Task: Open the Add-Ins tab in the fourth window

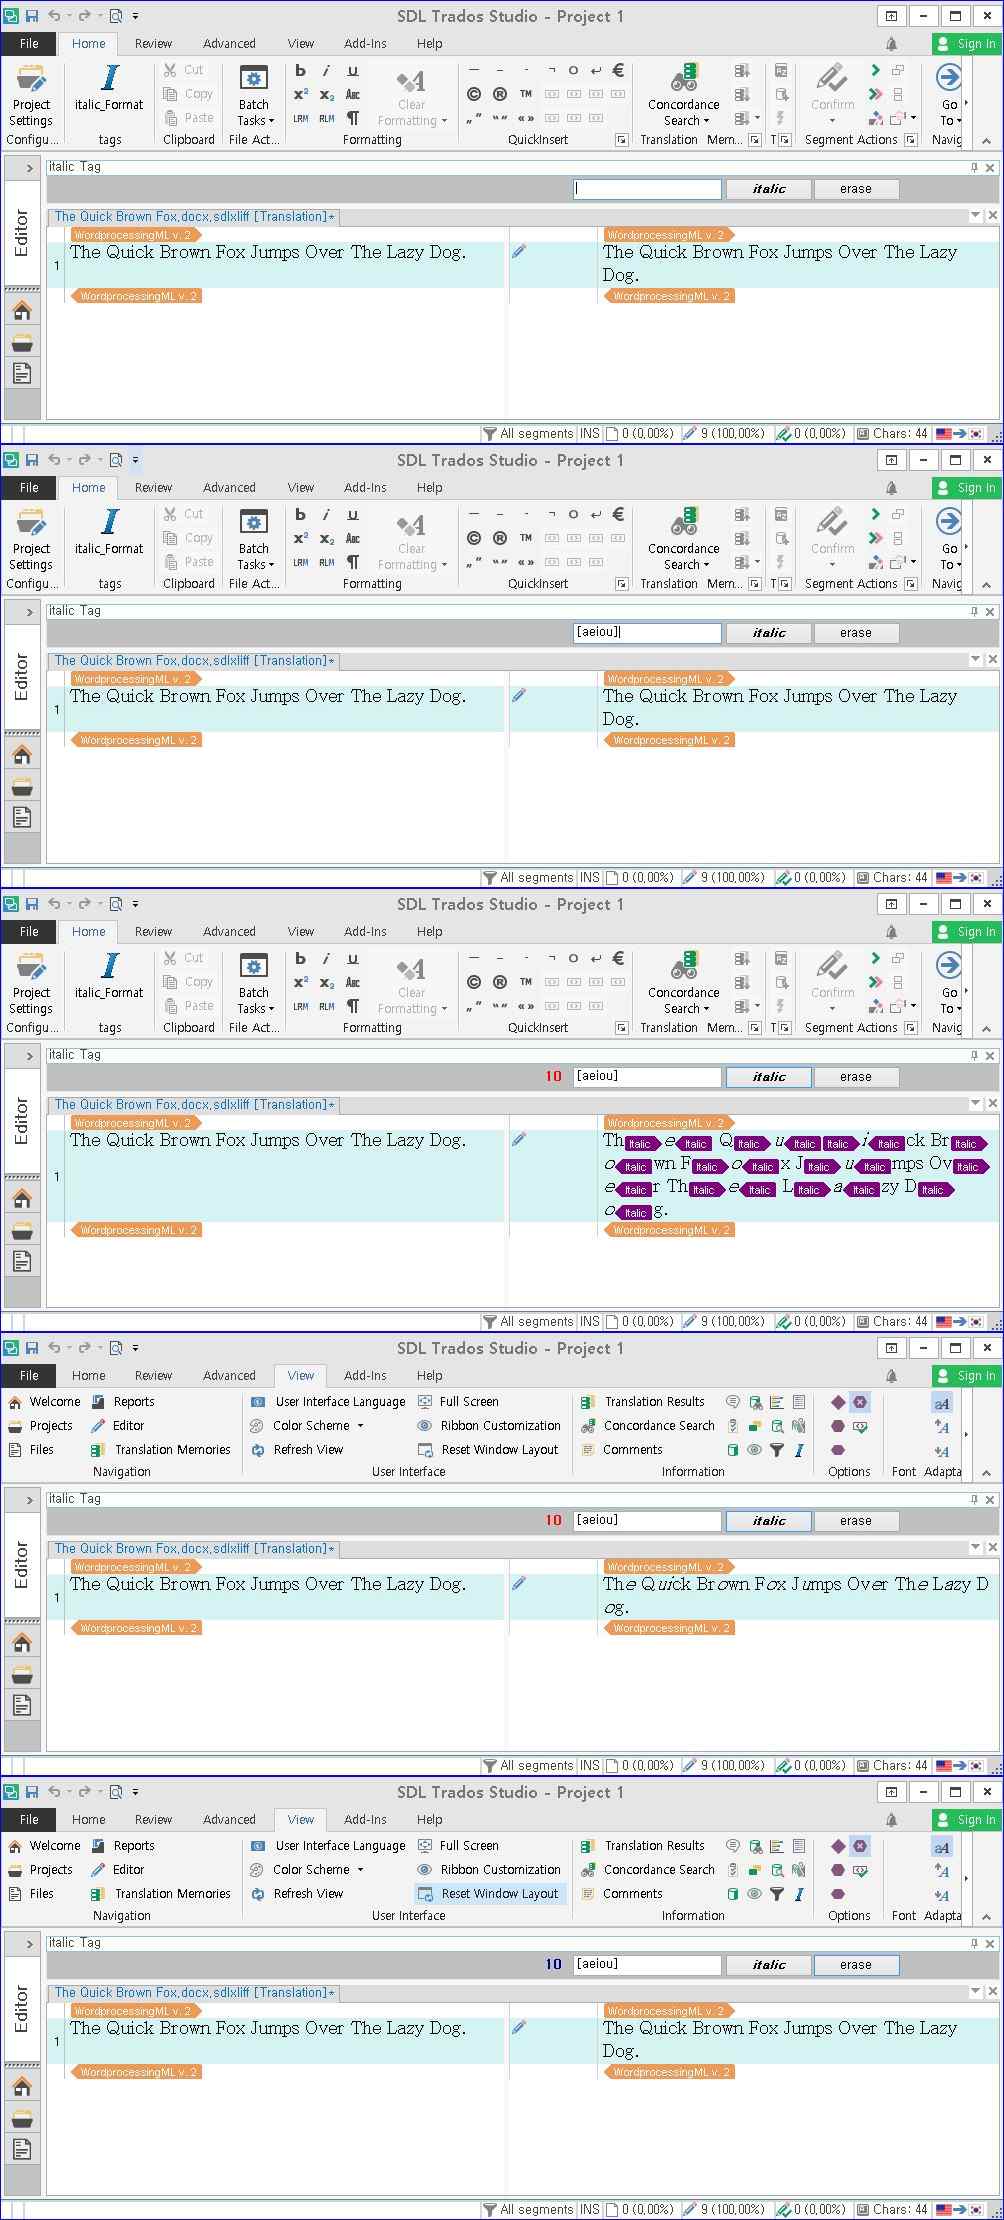Action: [365, 1376]
